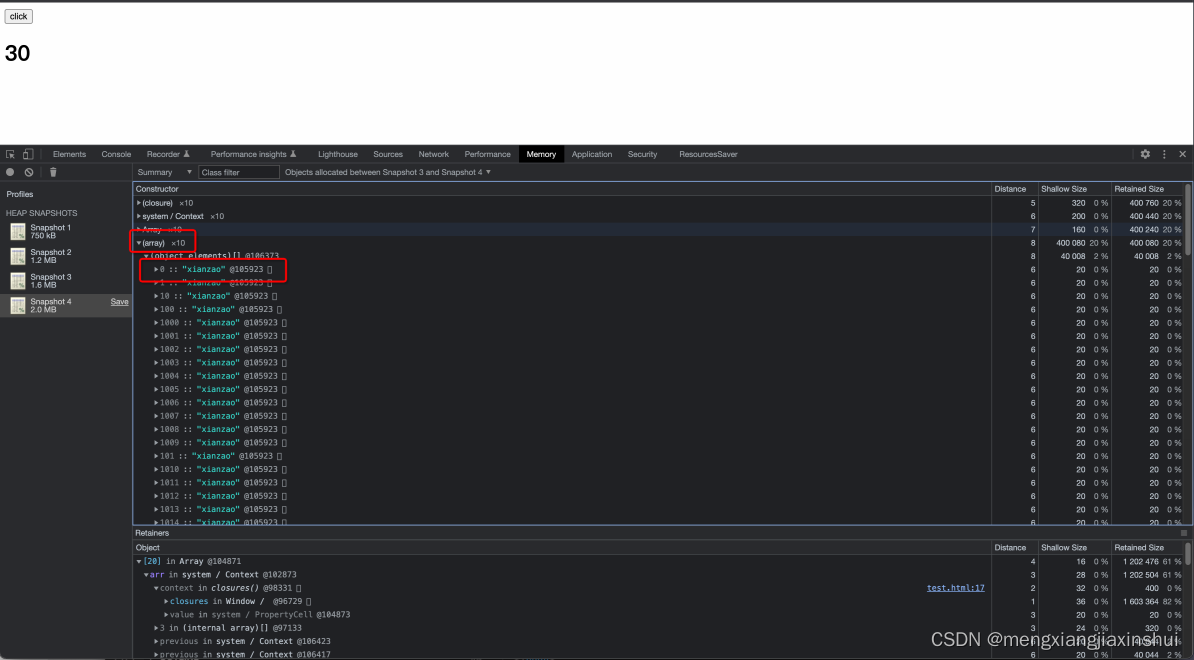Image resolution: width=1194 pixels, height=660 pixels.
Task: Expand the (closure) ×10 constructor row
Action: click(139, 203)
